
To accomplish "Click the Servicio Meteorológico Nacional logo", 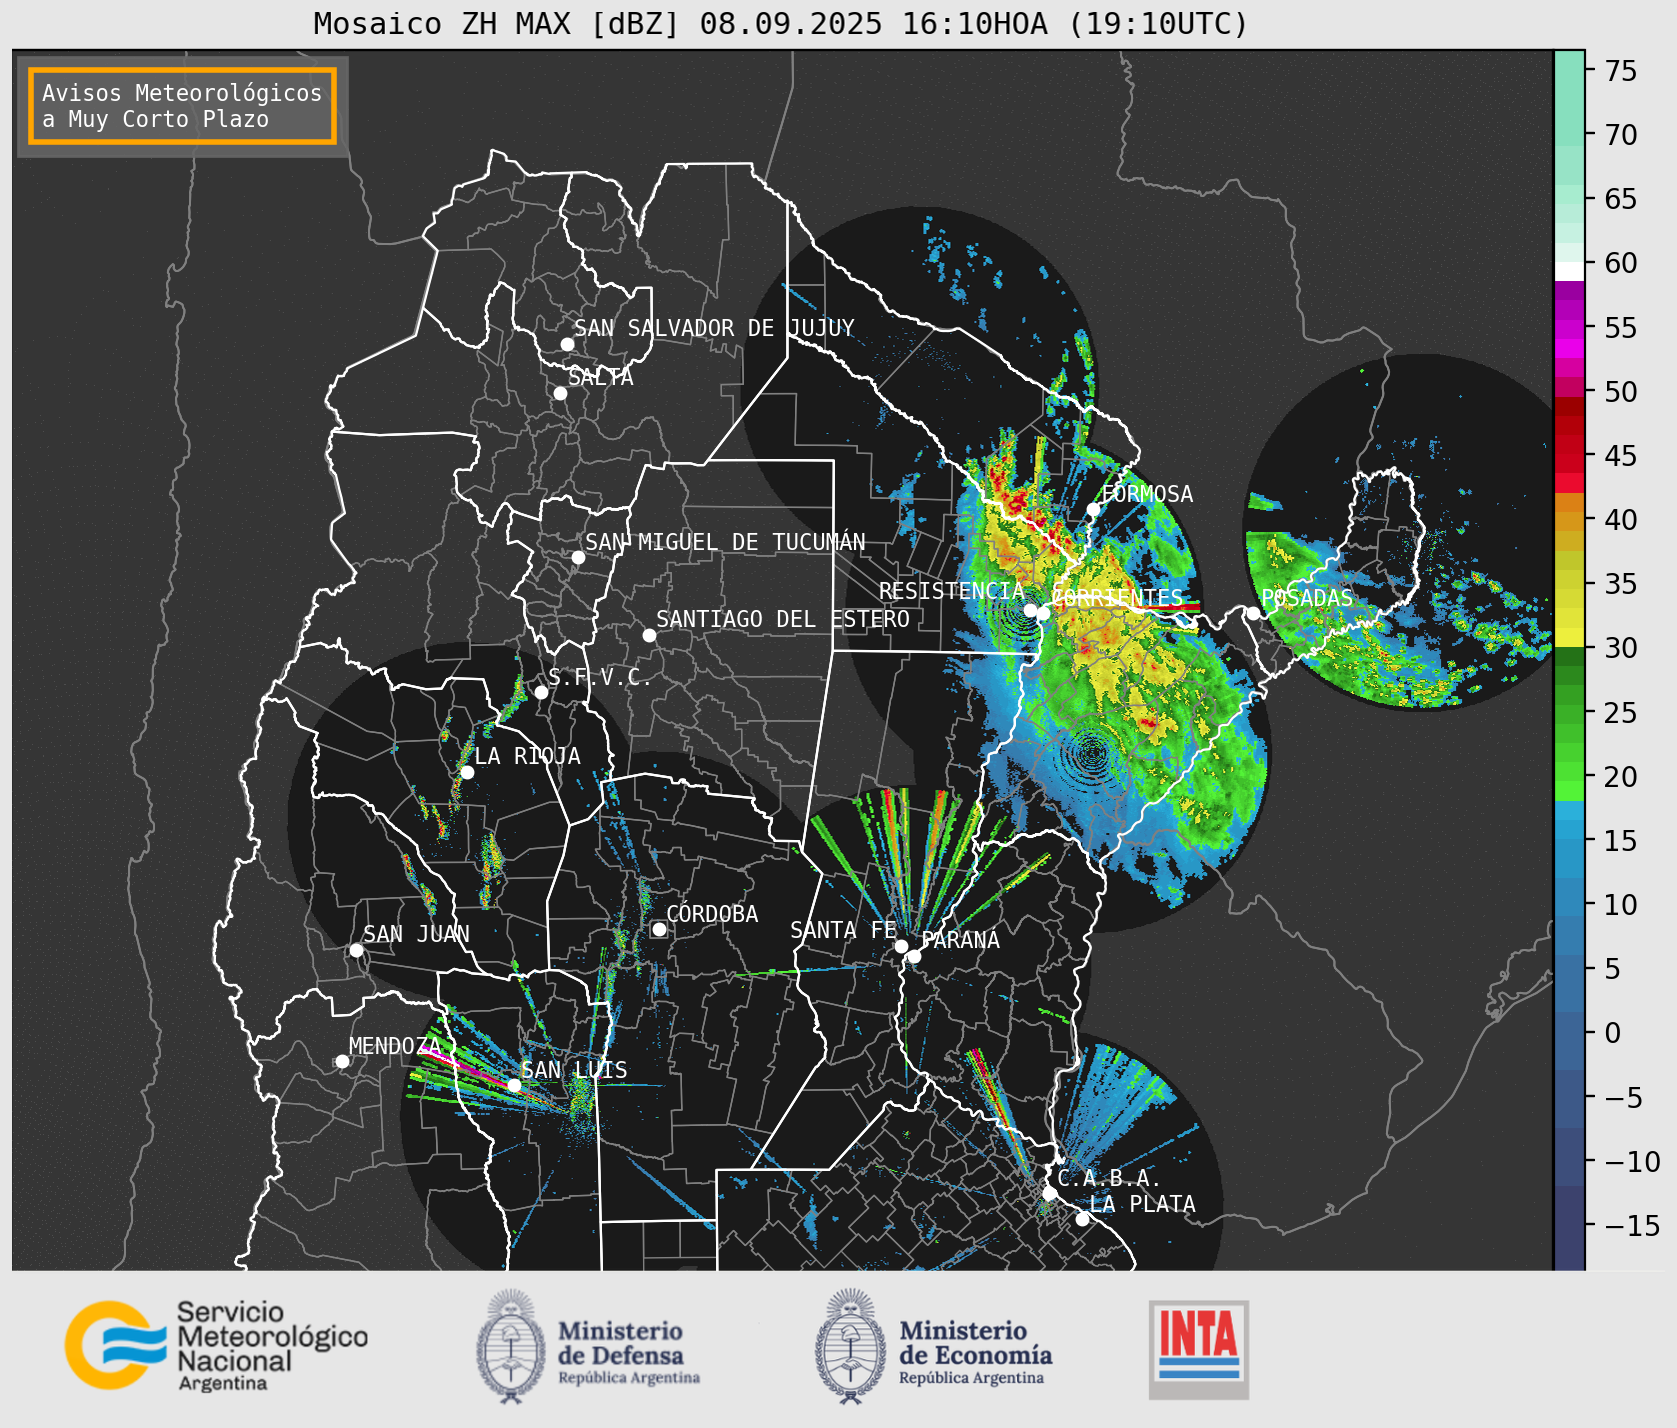I will 216,1345.
